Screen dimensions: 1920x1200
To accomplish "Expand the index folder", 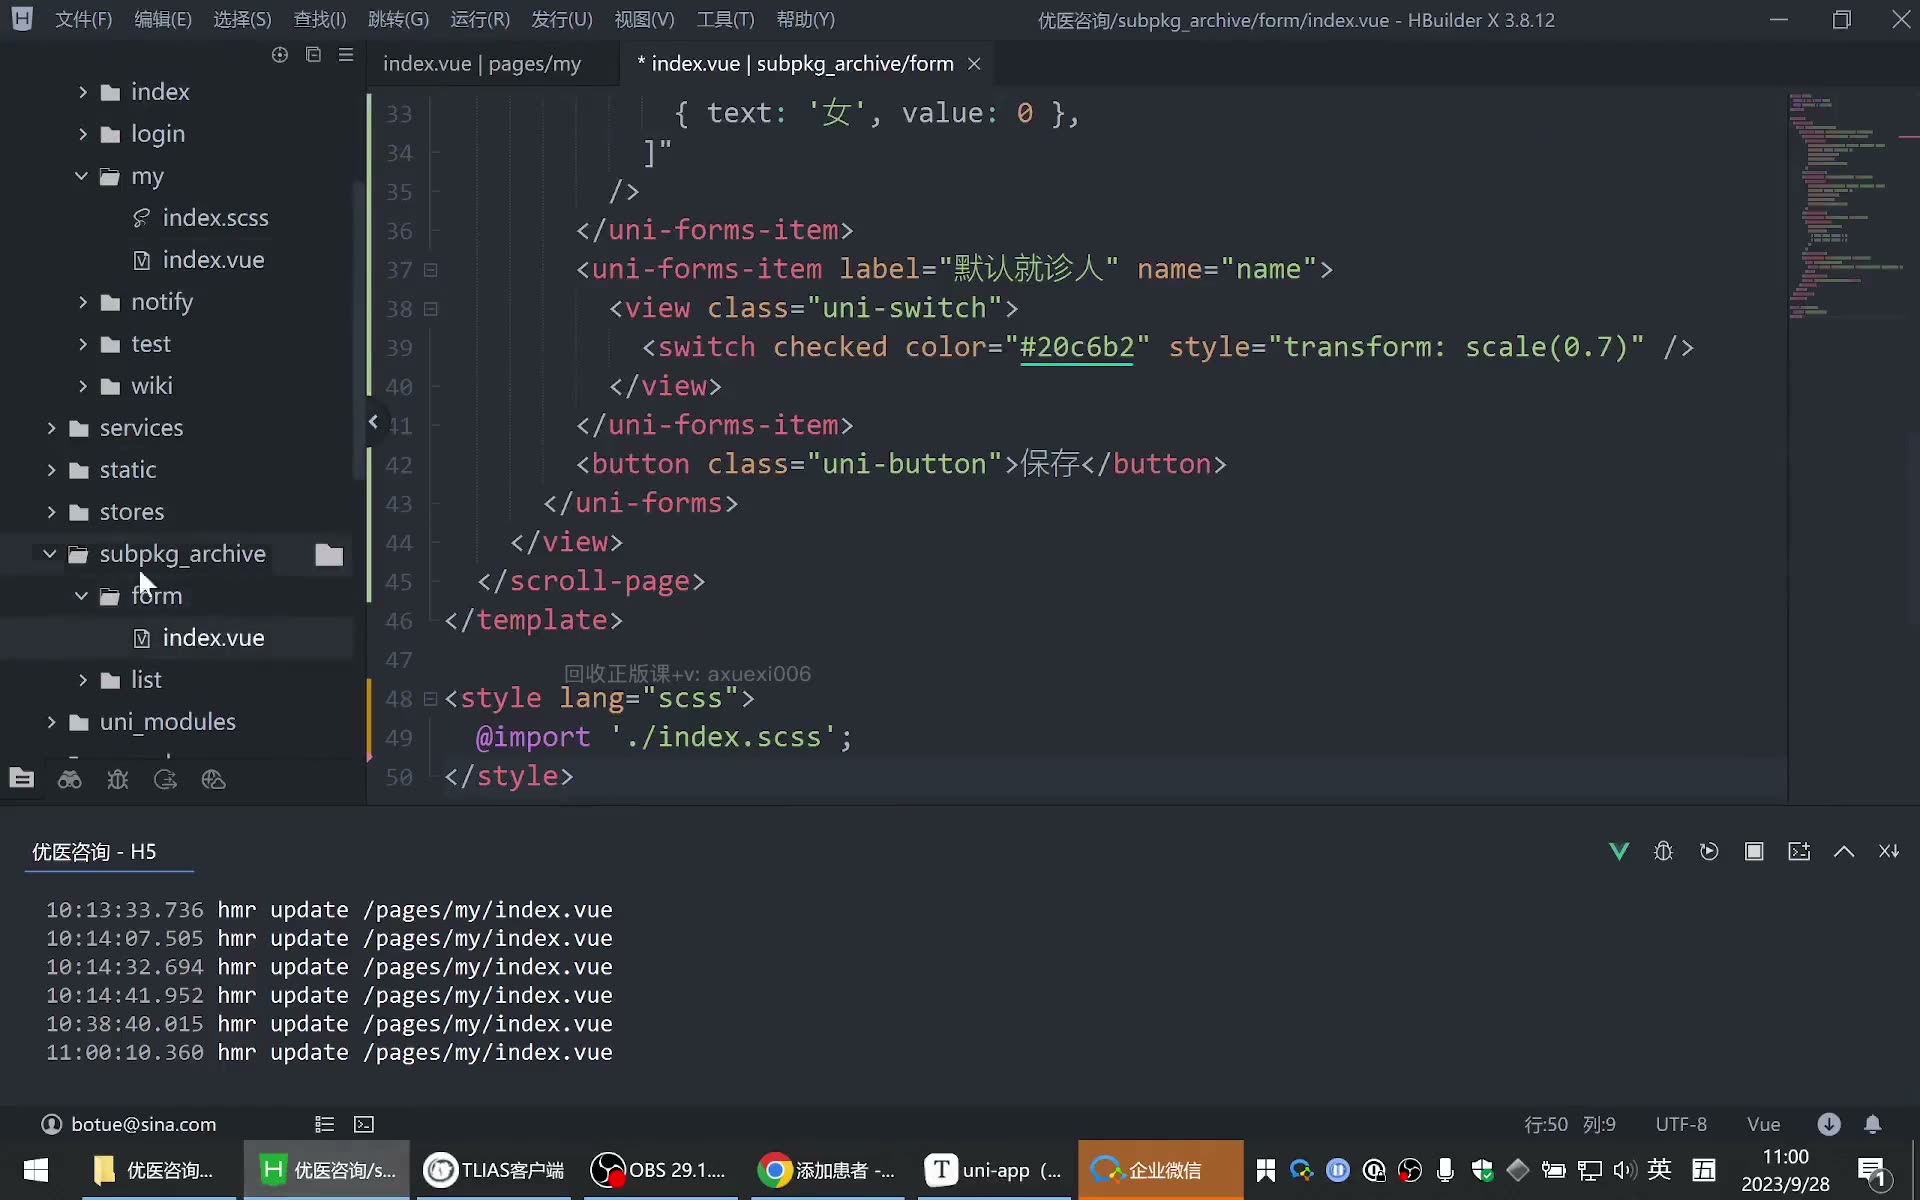I will pyautogui.click(x=83, y=92).
